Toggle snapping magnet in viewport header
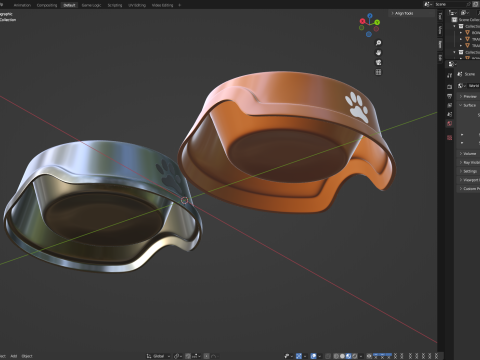Viewport: 480px width, 360px height. [x=188, y=356]
